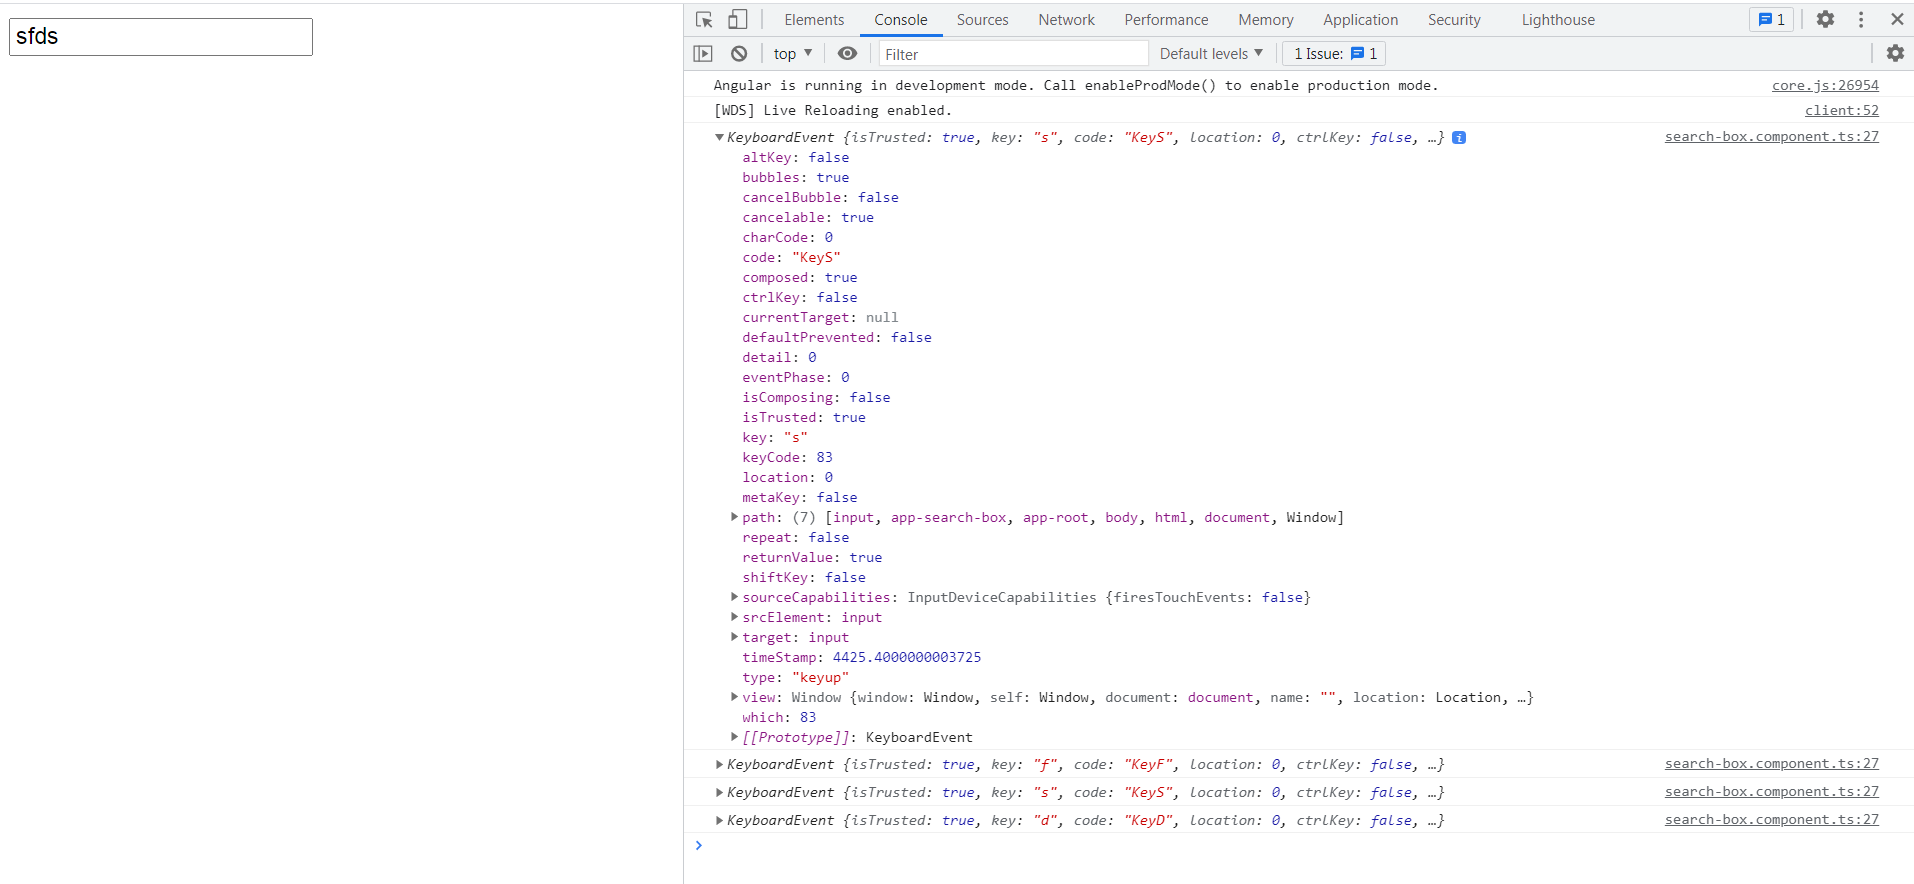Expand the [[Prototype]] entry
The image size is (1914, 884).
734,738
